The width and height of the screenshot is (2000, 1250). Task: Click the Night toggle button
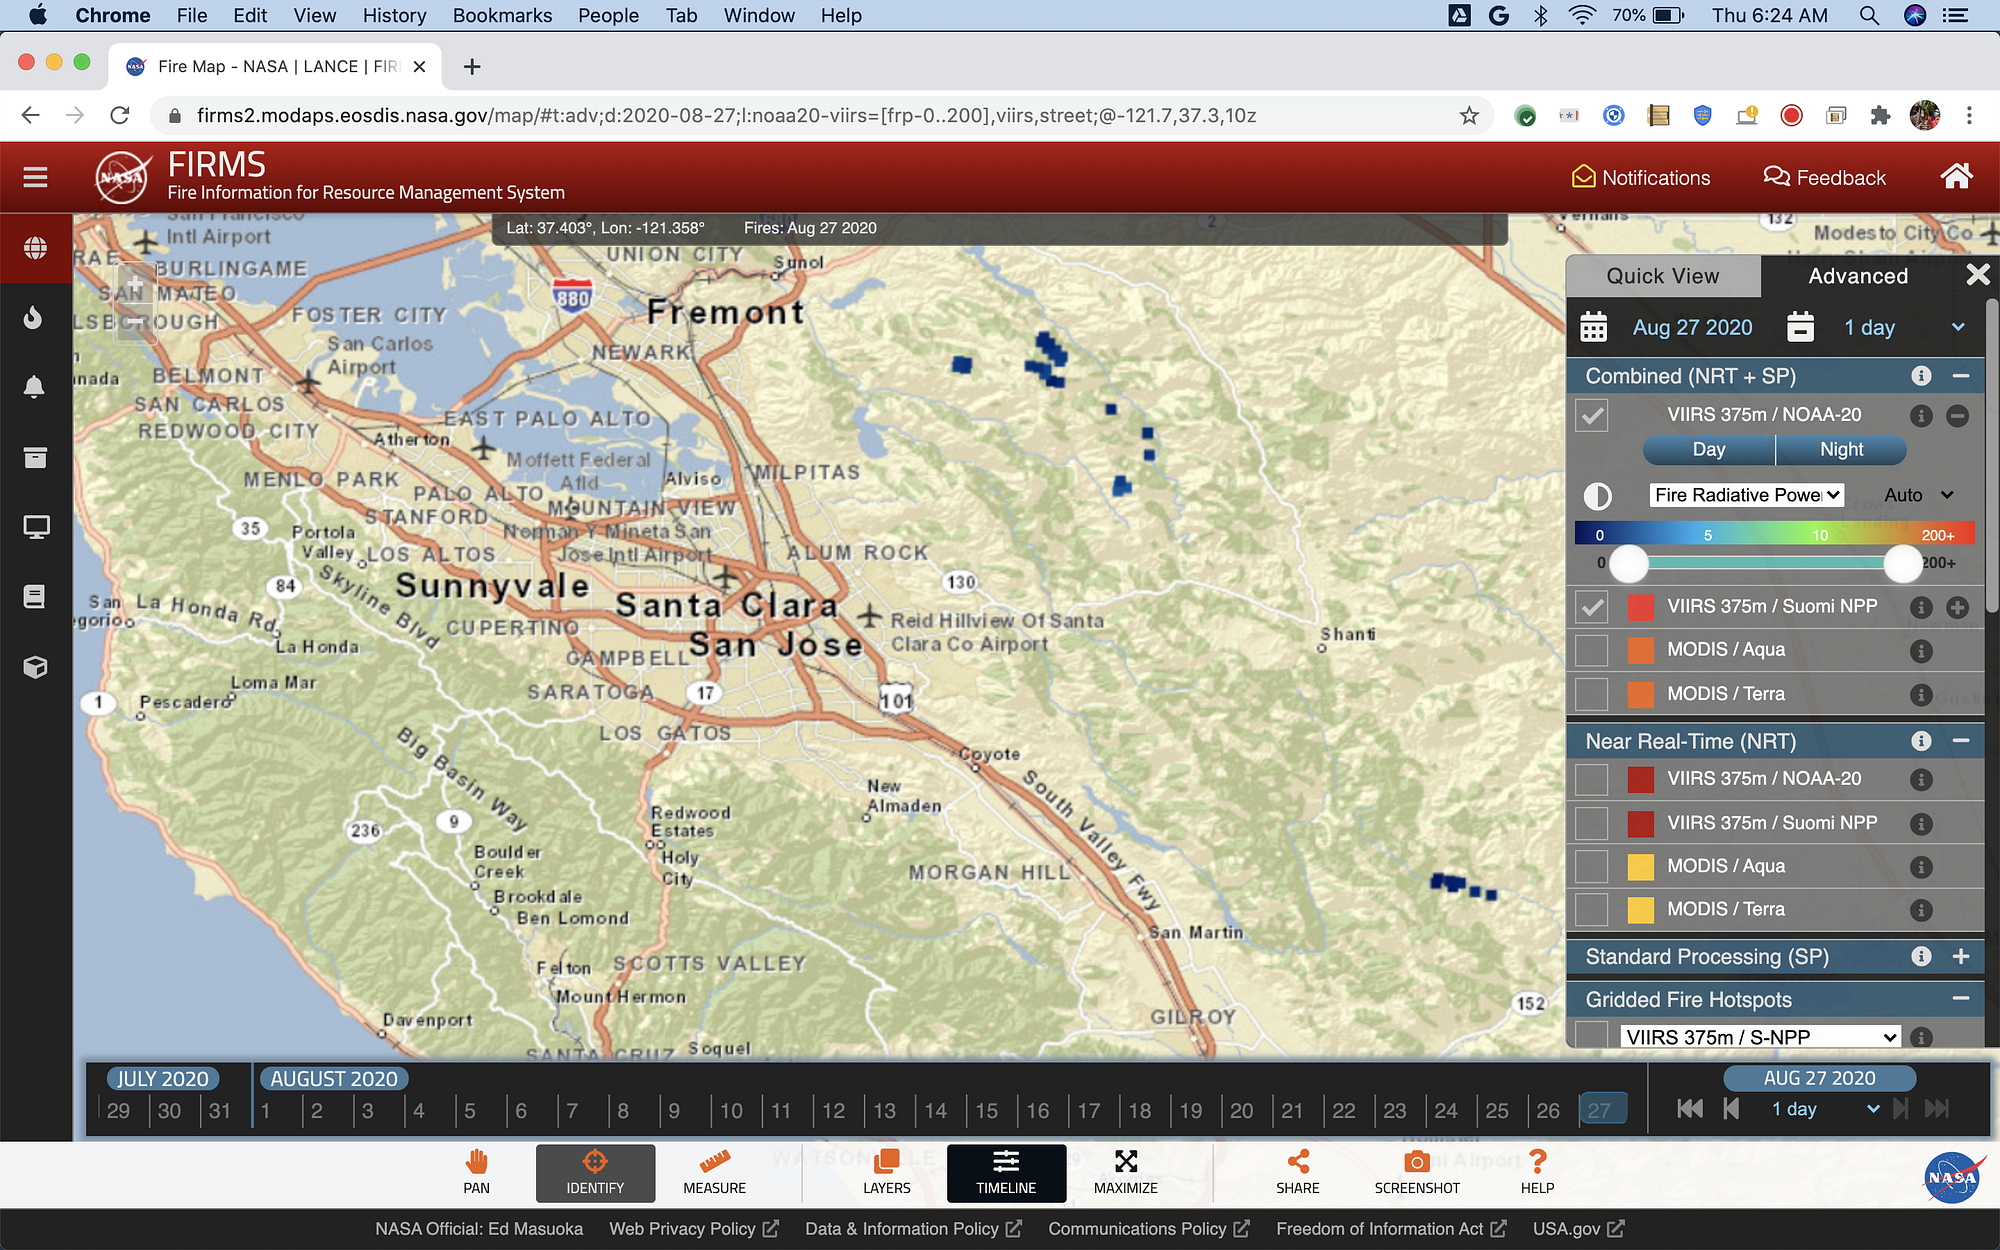point(1841,450)
